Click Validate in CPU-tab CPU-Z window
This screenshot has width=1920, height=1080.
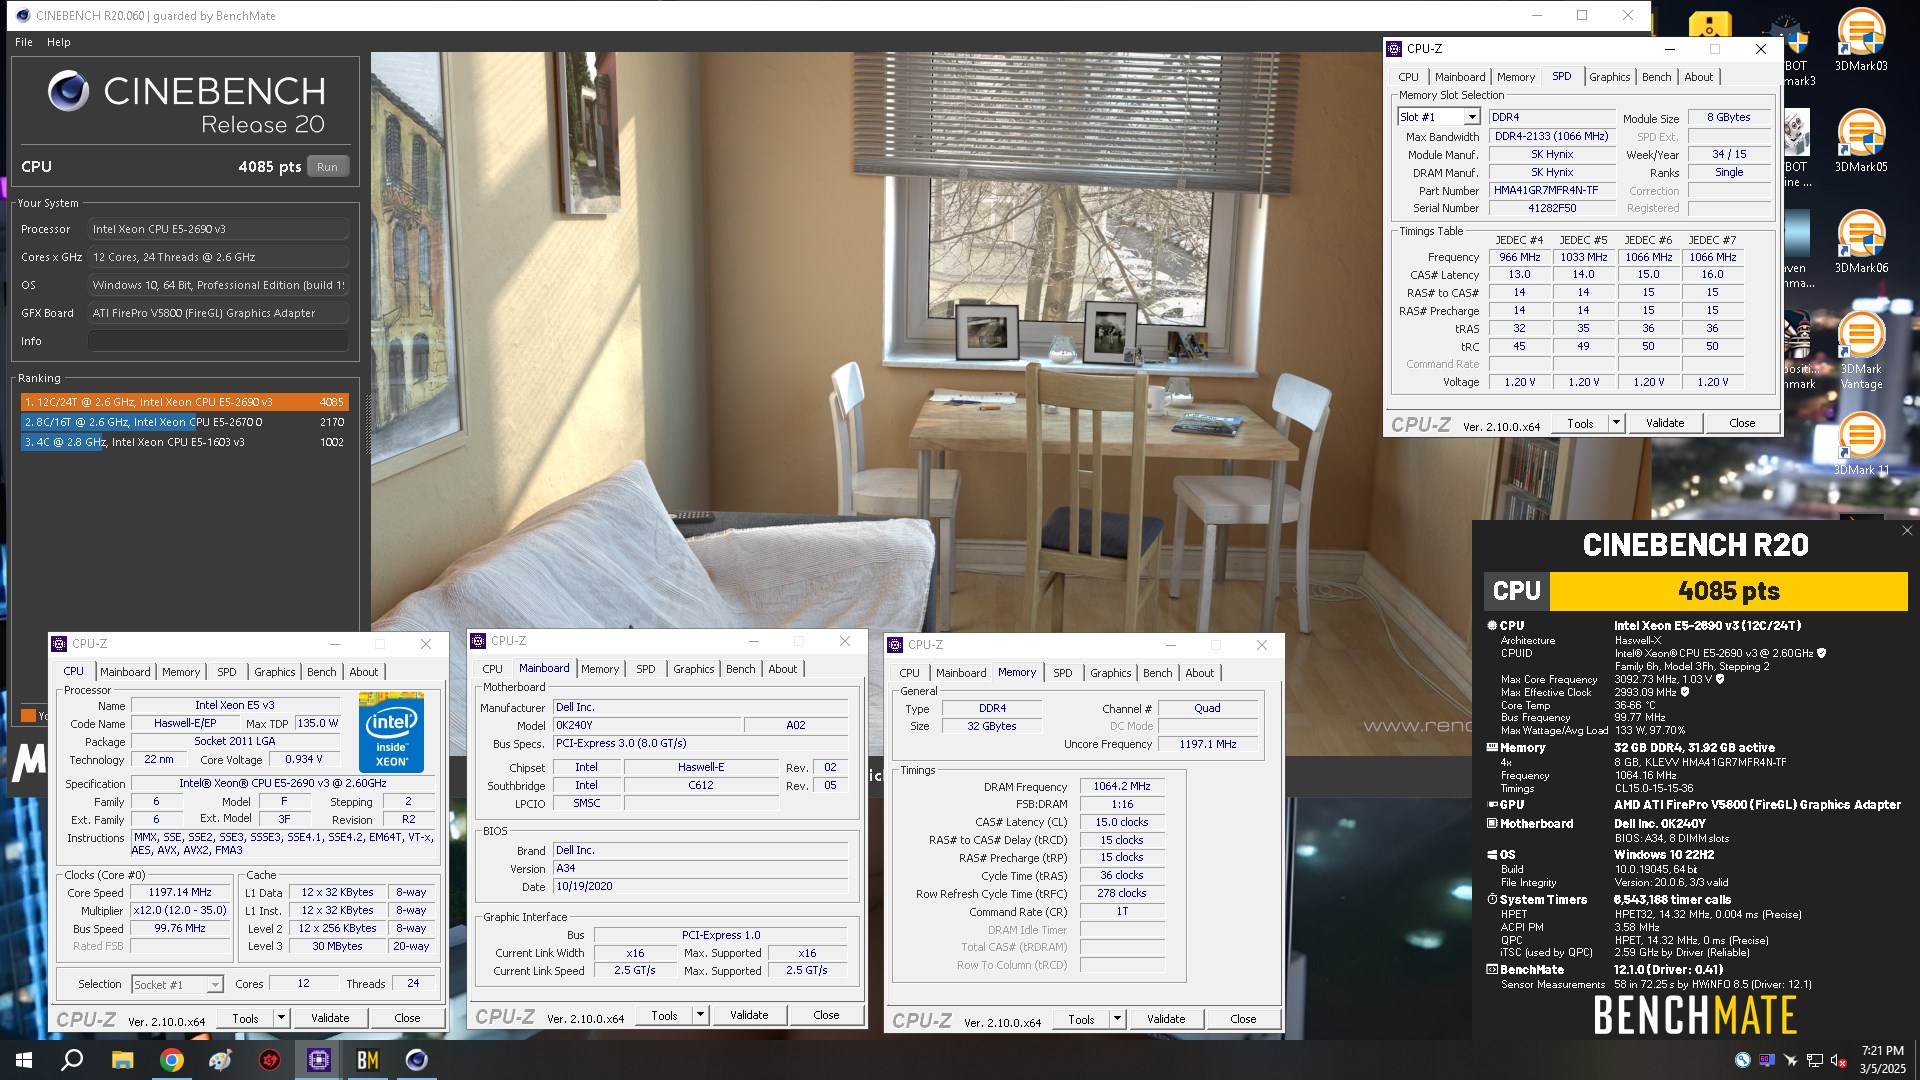pos(330,1018)
